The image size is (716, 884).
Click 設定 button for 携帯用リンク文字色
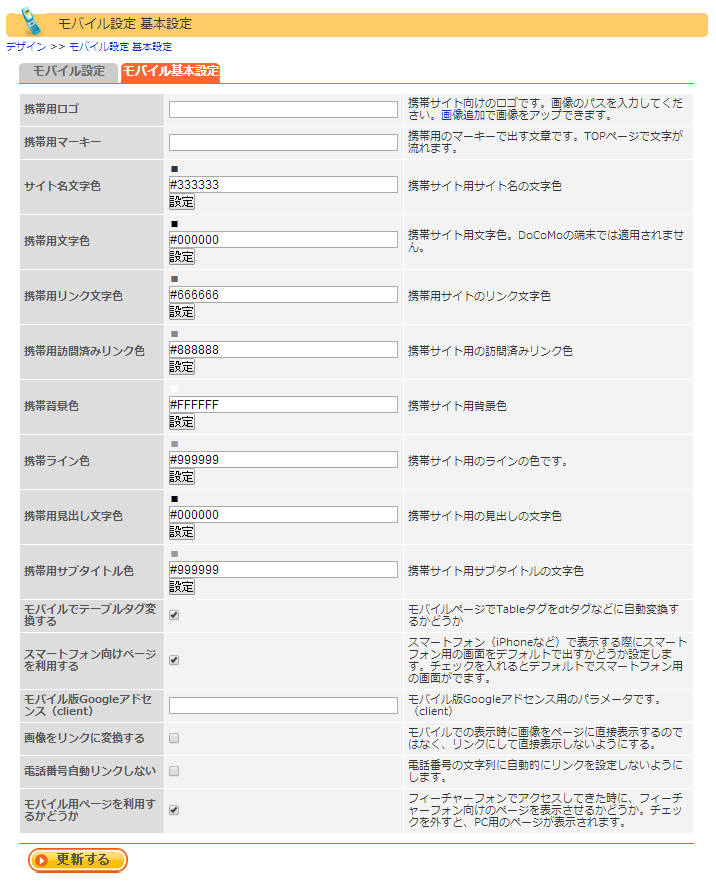pos(182,312)
